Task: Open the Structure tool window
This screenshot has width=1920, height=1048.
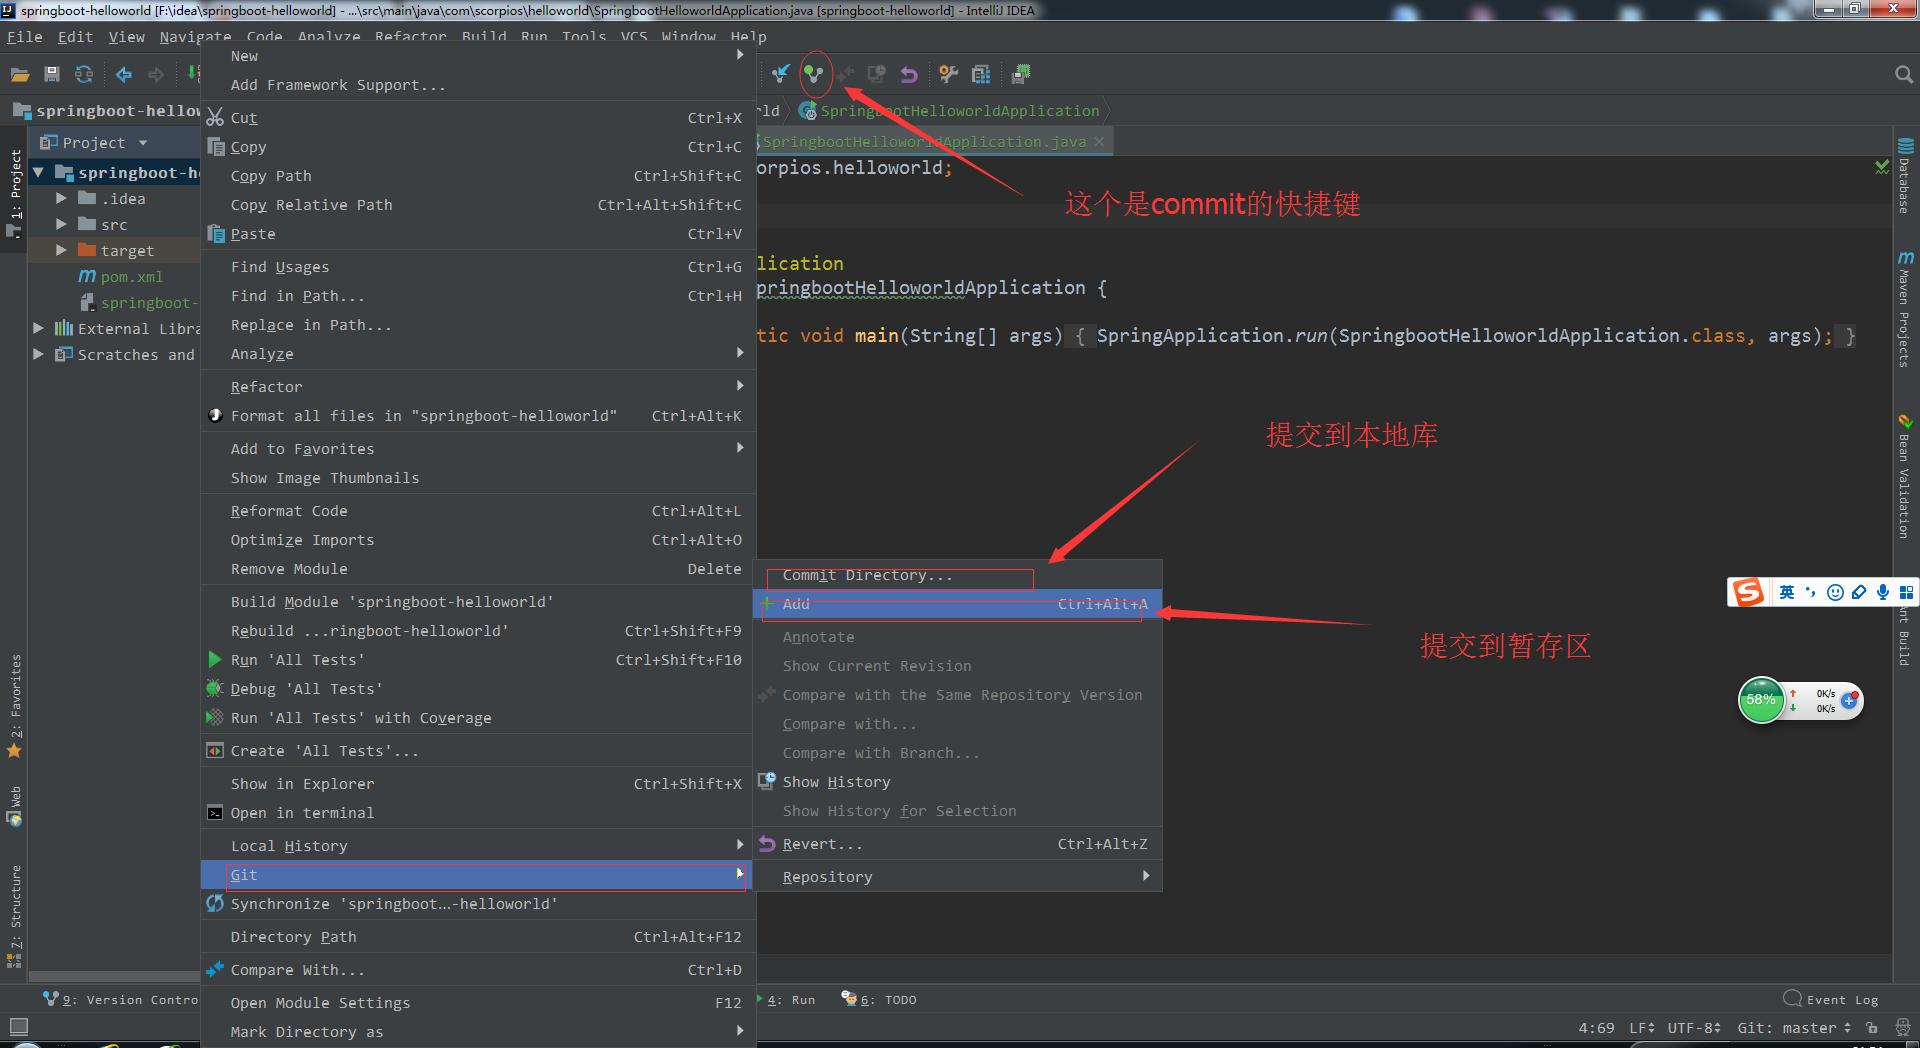Action: click(15, 915)
